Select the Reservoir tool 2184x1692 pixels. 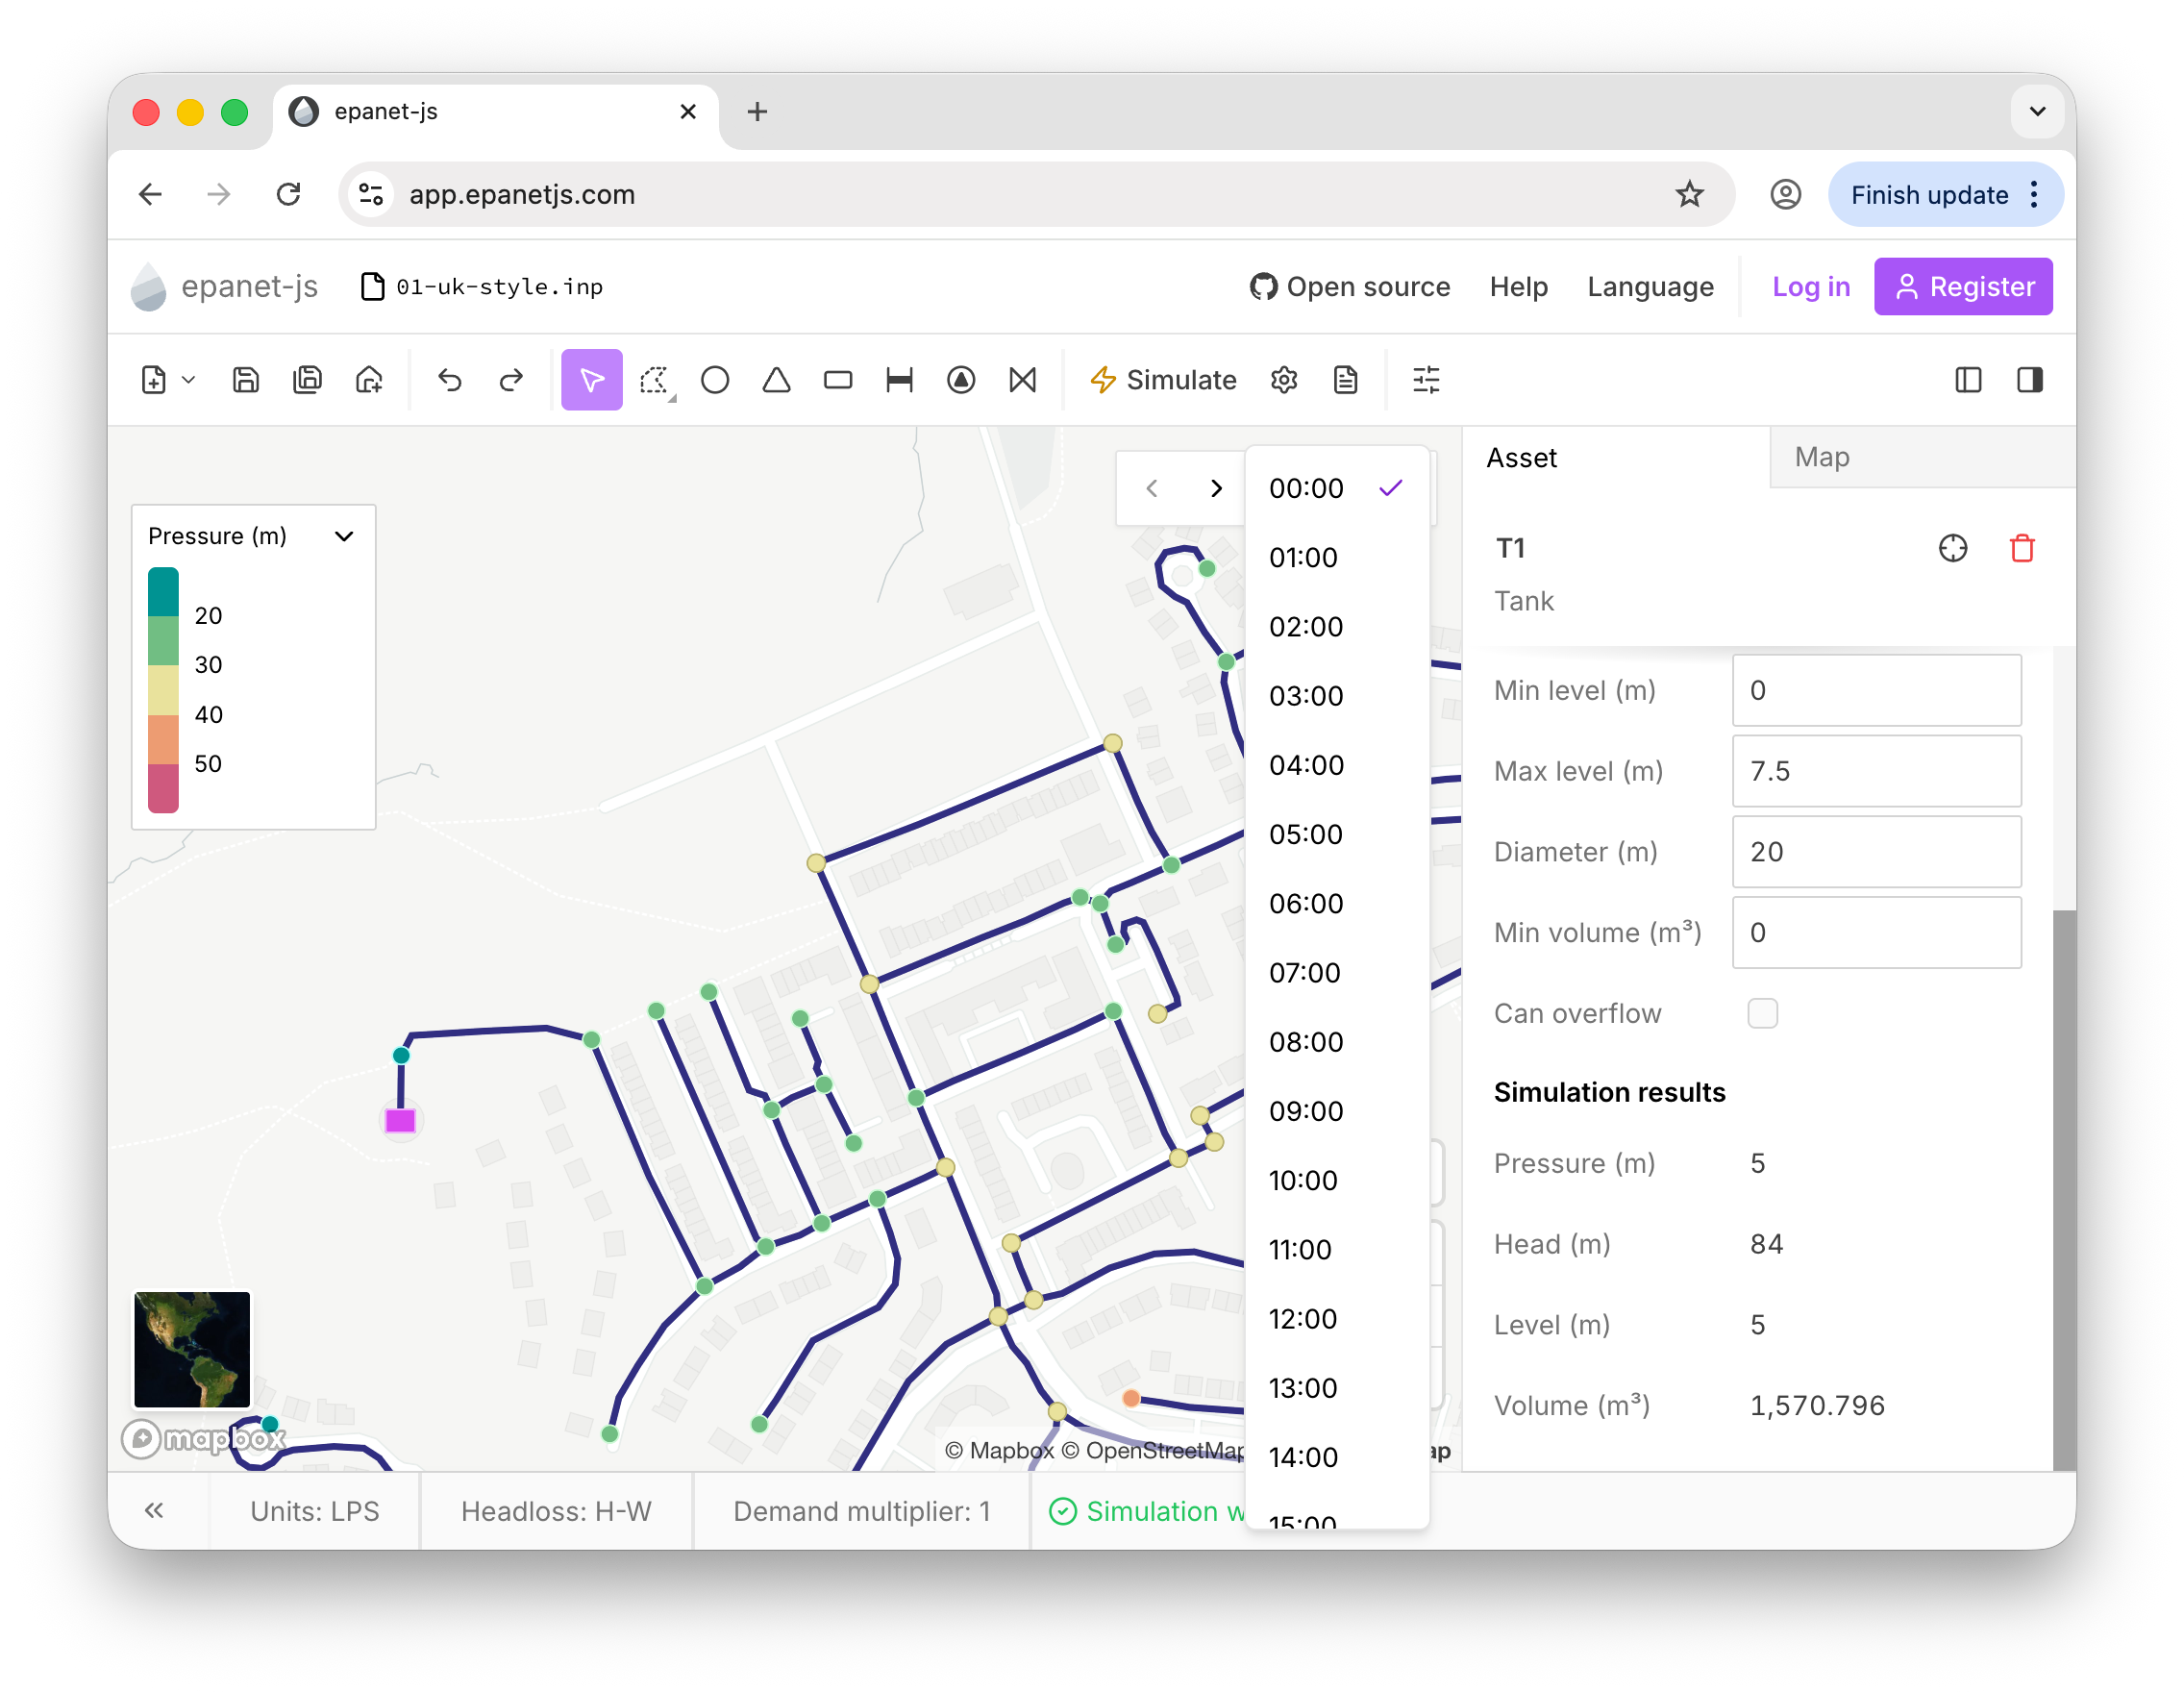click(776, 380)
